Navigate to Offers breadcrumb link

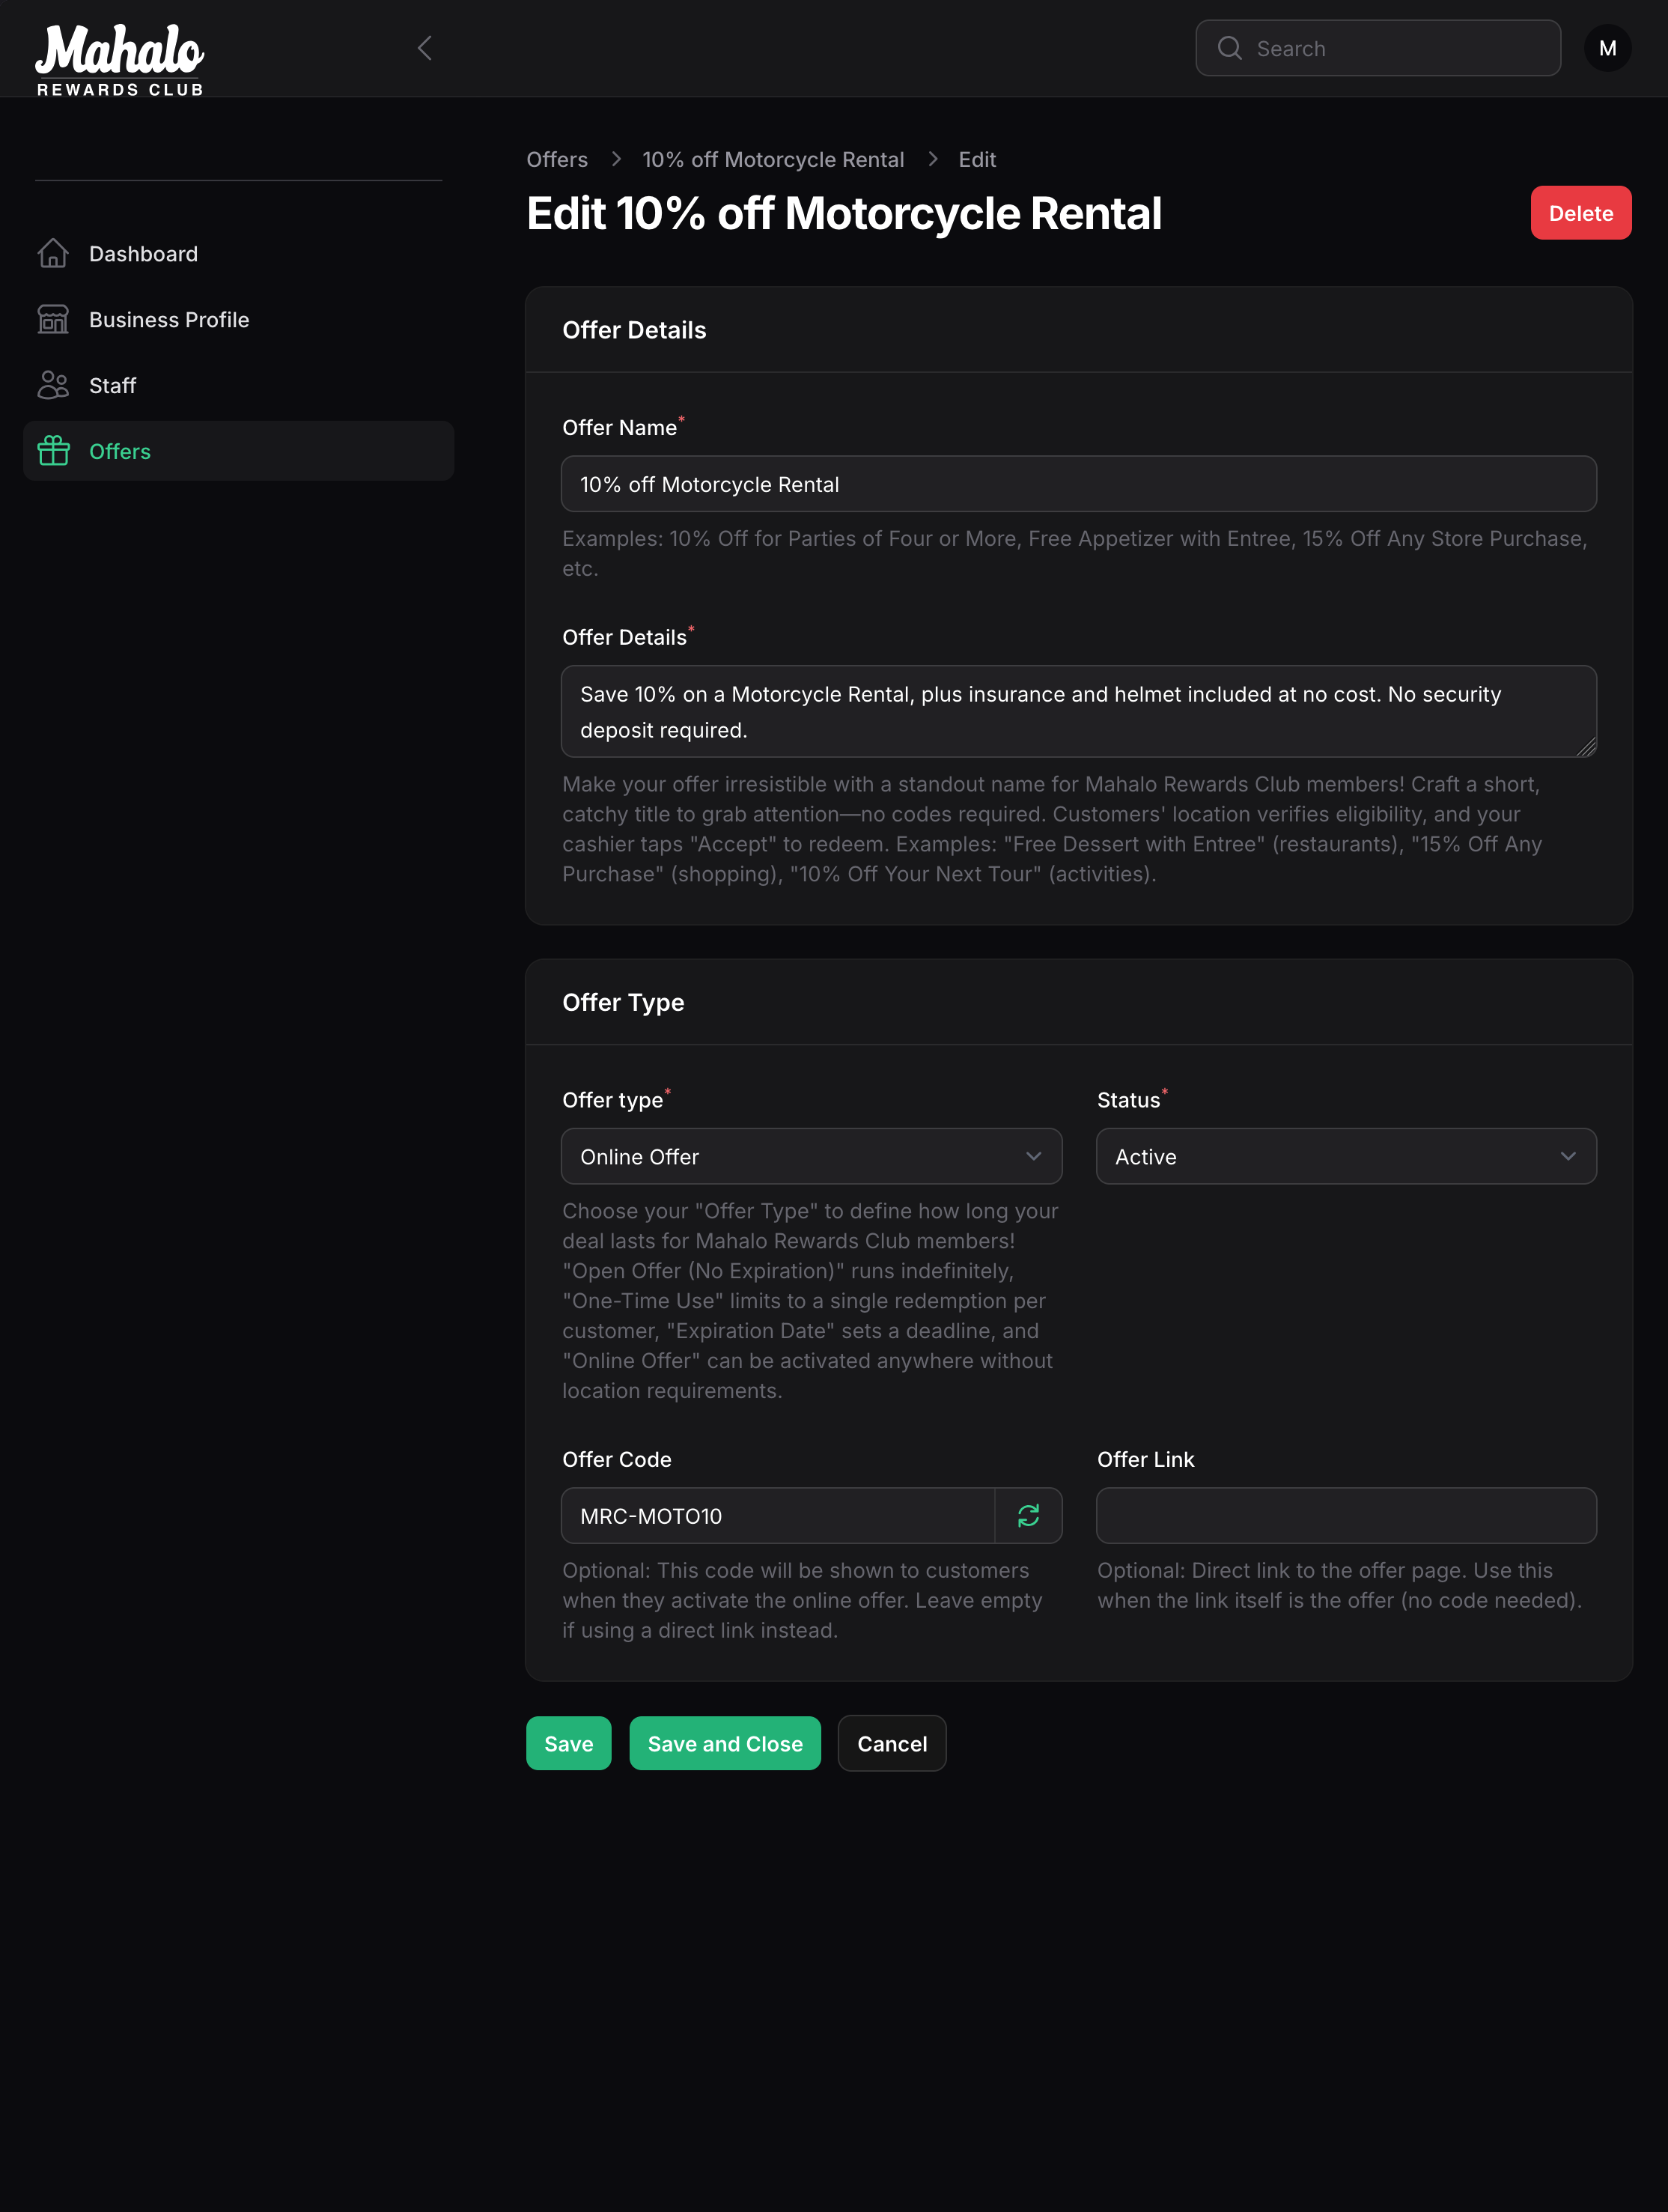tap(557, 159)
